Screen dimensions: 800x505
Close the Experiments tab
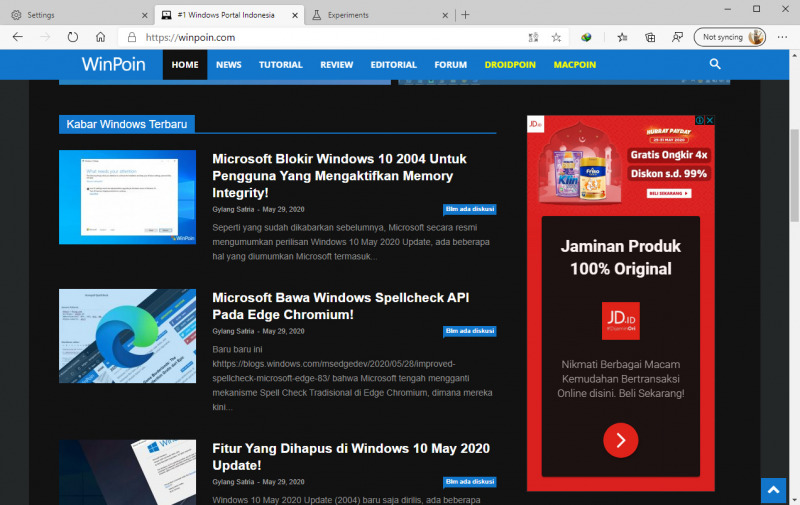point(445,15)
